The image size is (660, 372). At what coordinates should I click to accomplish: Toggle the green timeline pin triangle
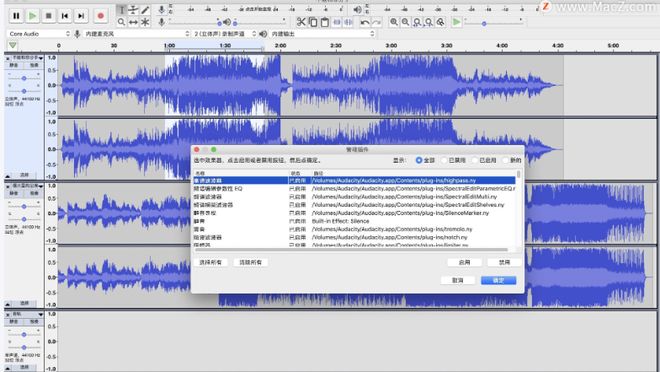[x=13, y=45]
